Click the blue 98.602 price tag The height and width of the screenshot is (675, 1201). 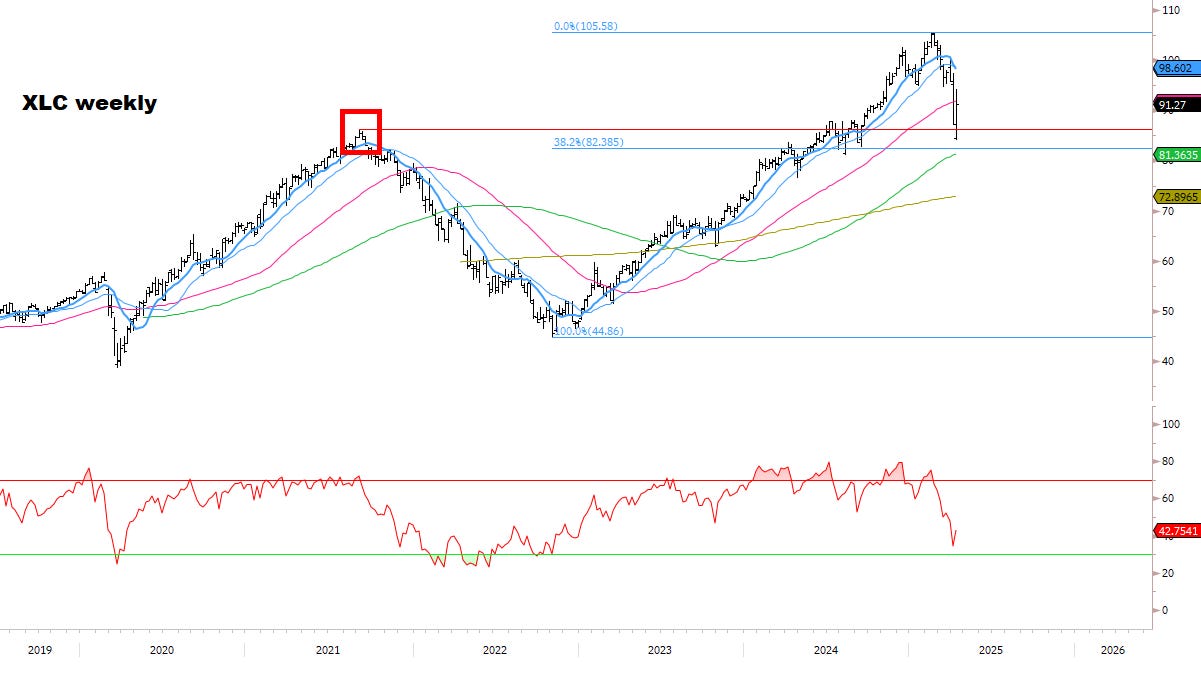[x=1175, y=69]
